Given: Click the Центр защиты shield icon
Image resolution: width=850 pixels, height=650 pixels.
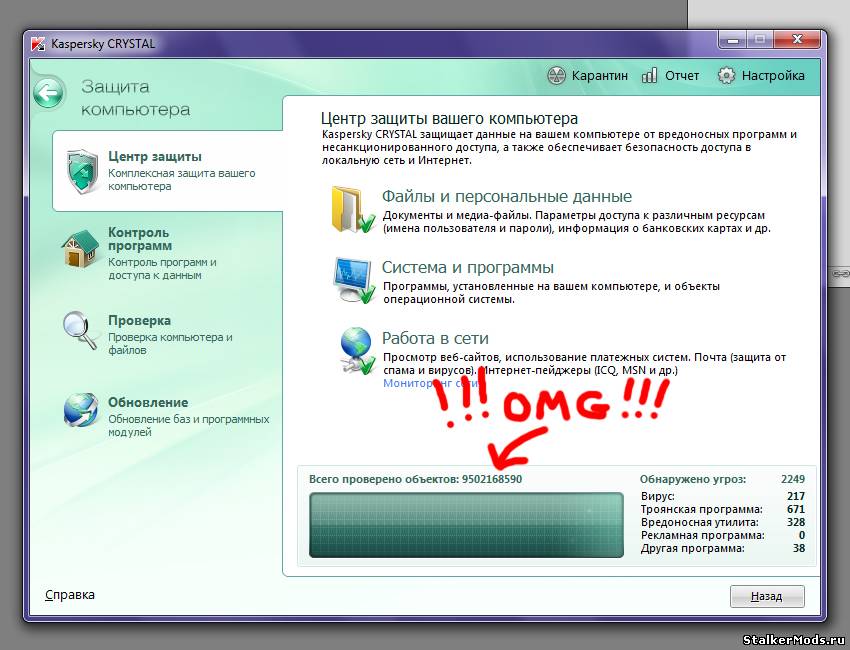Looking at the screenshot, I should 82,171.
